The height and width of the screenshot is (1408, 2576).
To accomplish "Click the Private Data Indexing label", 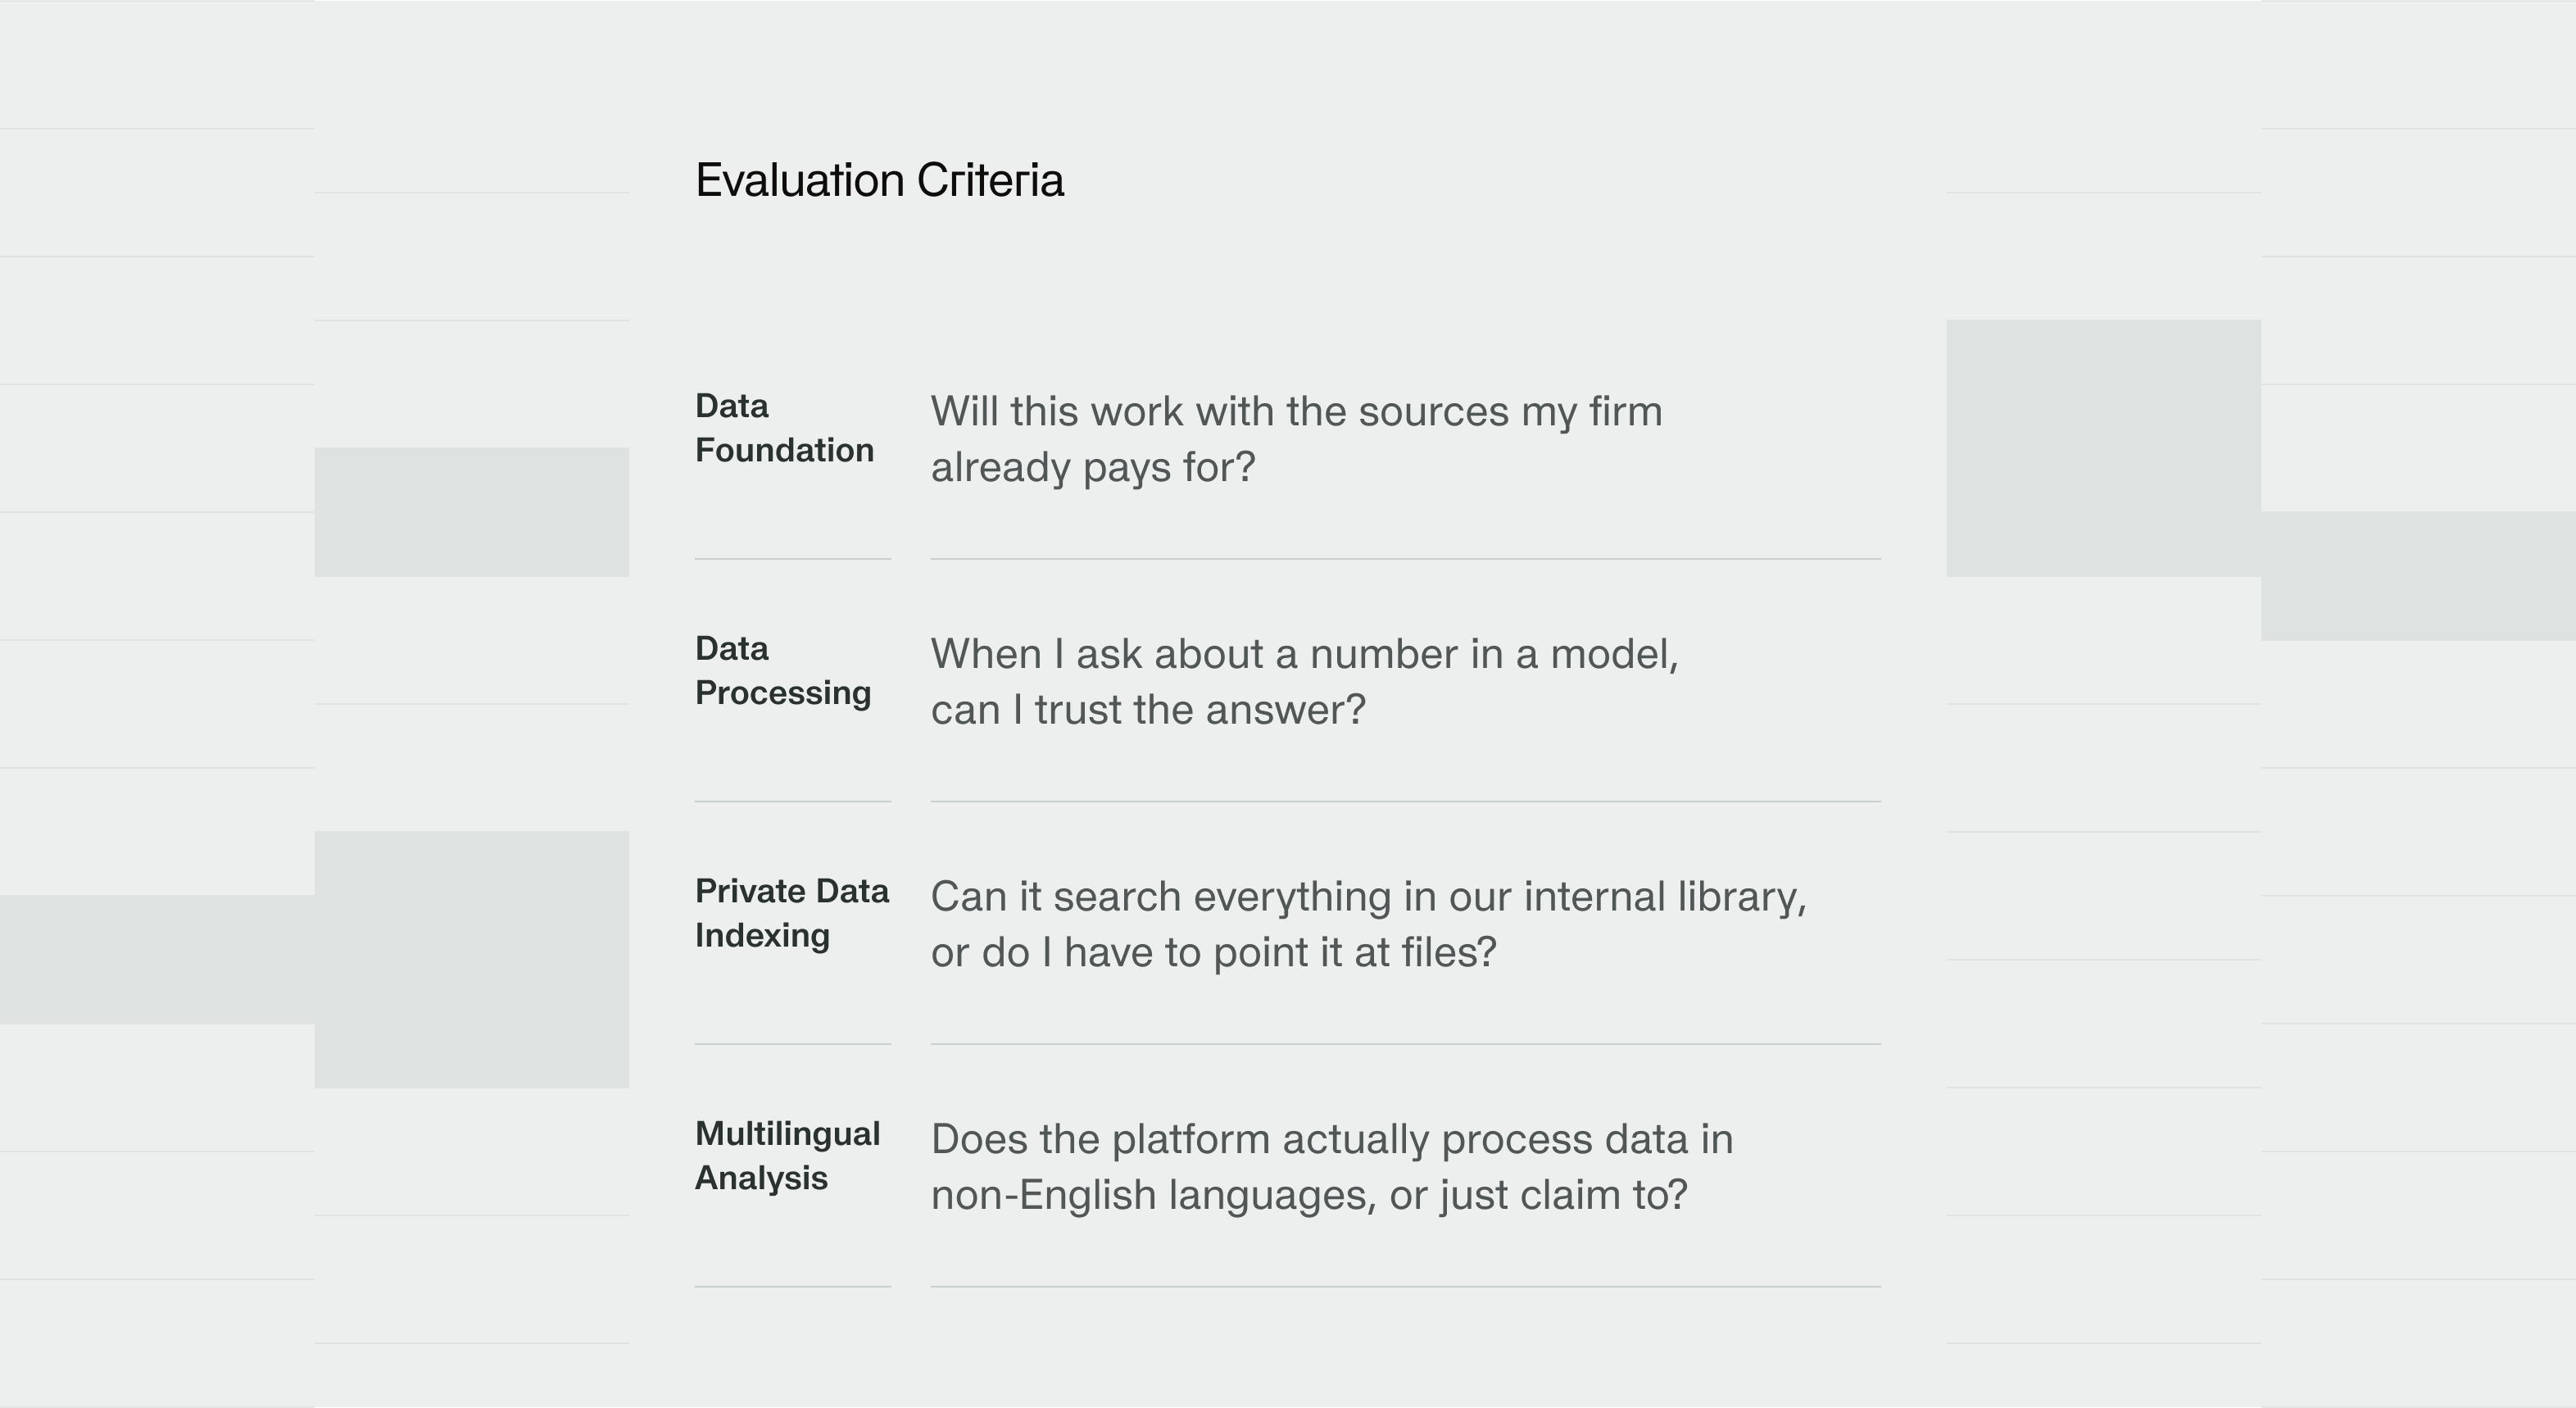I will pos(791,913).
